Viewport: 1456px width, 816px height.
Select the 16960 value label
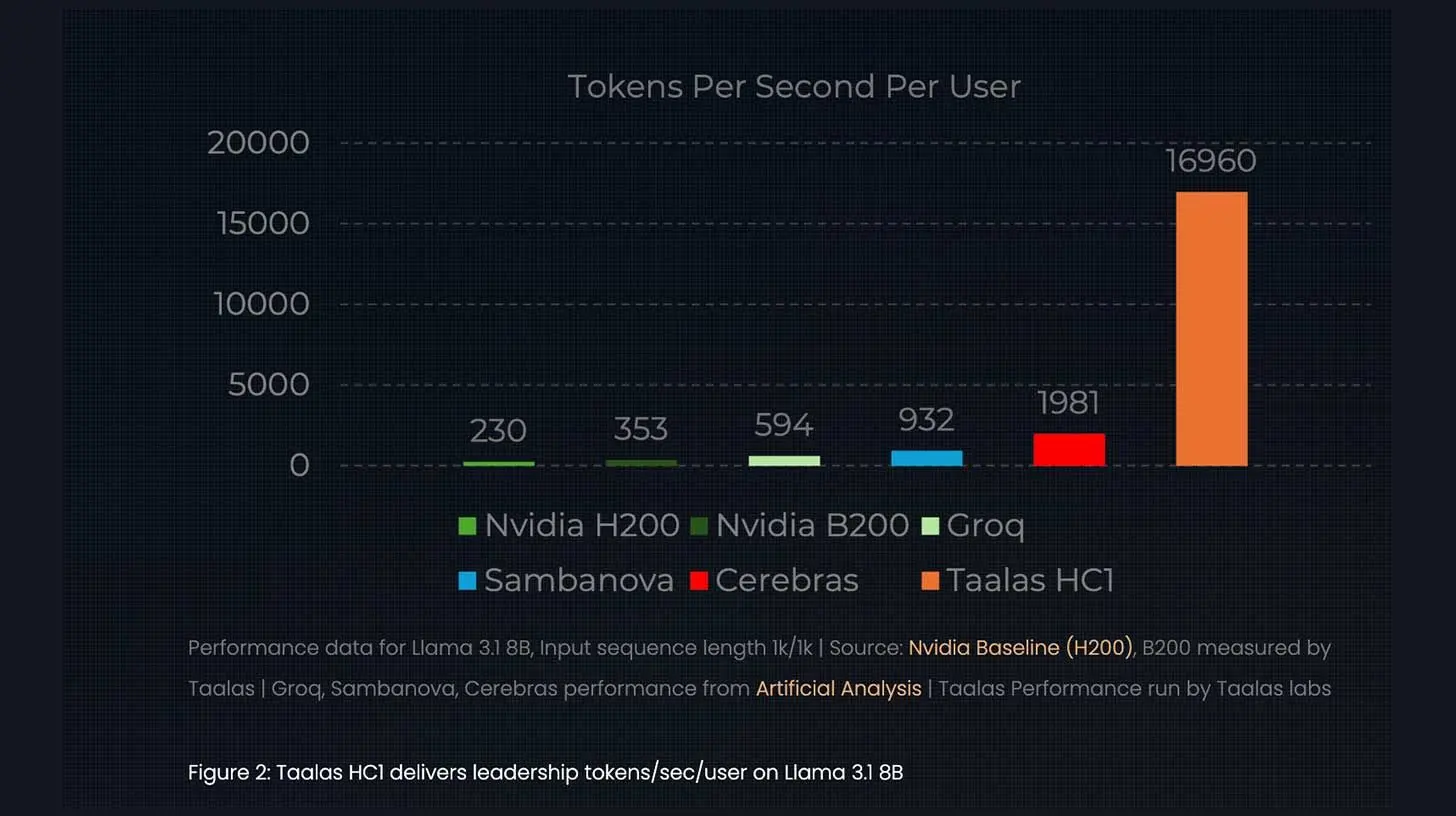tap(1211, 161)
